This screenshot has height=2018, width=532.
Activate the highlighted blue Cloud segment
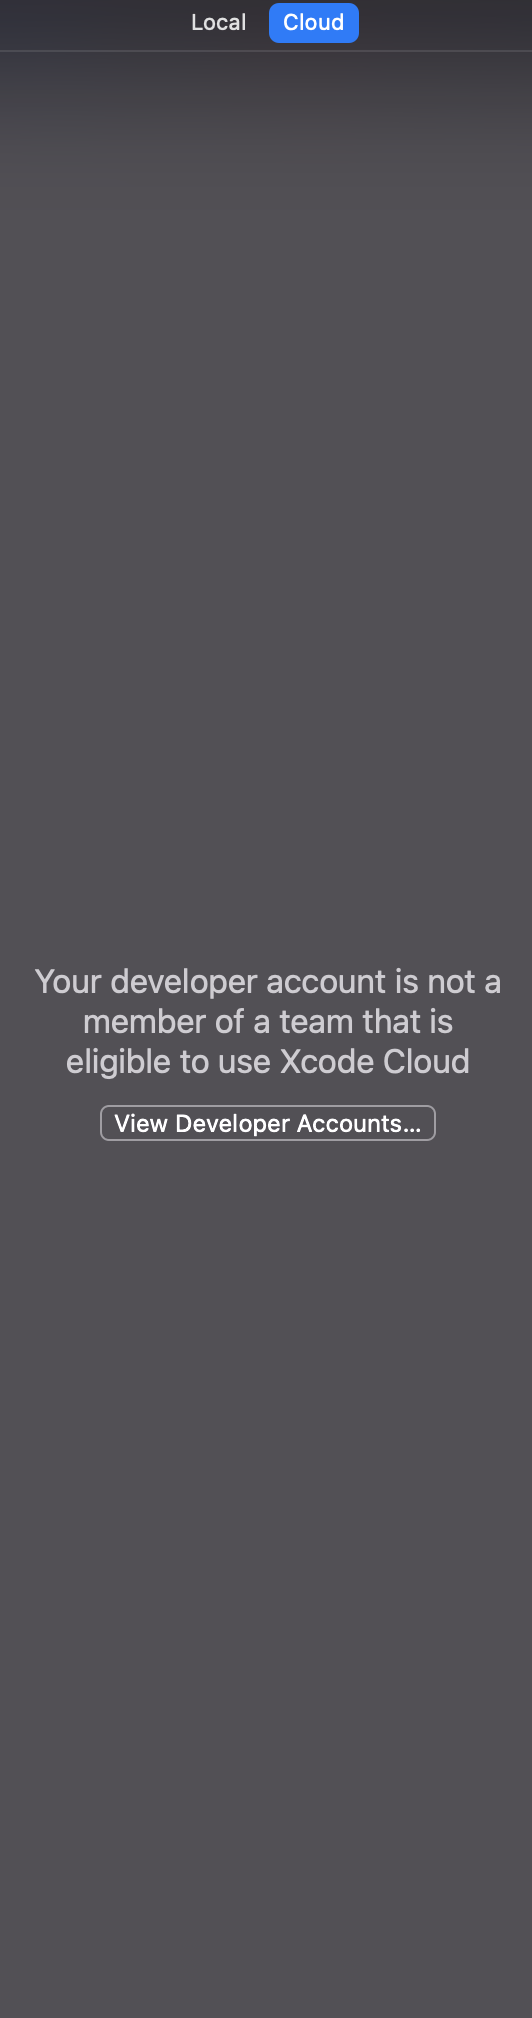(x=313, y=22)
